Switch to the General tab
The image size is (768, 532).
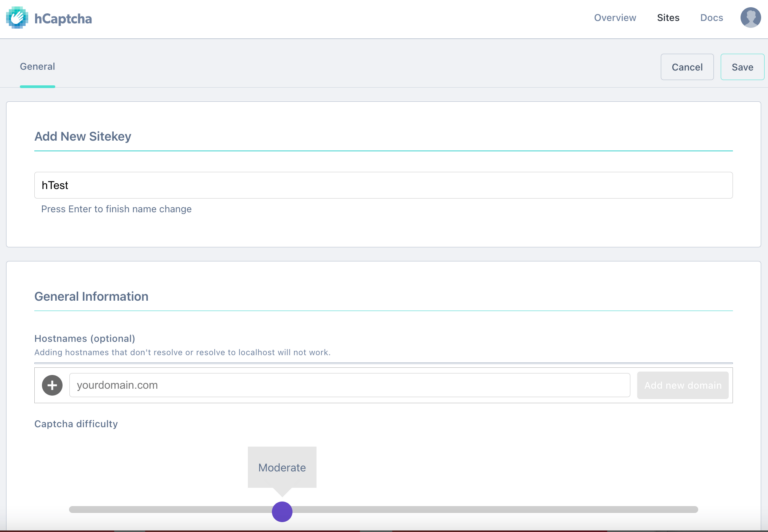(x=37, y=67)
